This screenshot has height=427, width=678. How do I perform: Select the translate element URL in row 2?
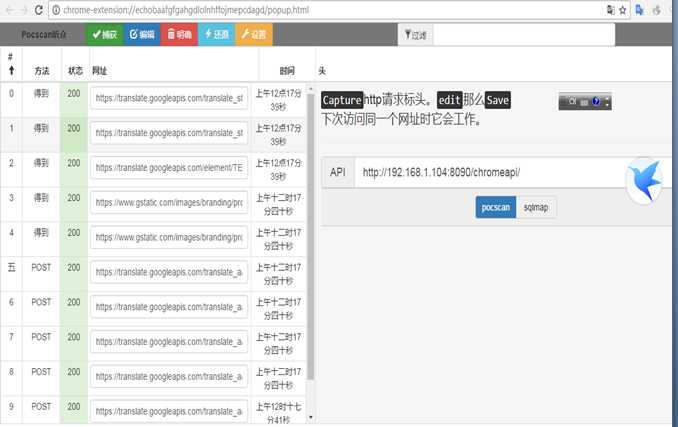(169, 168)
